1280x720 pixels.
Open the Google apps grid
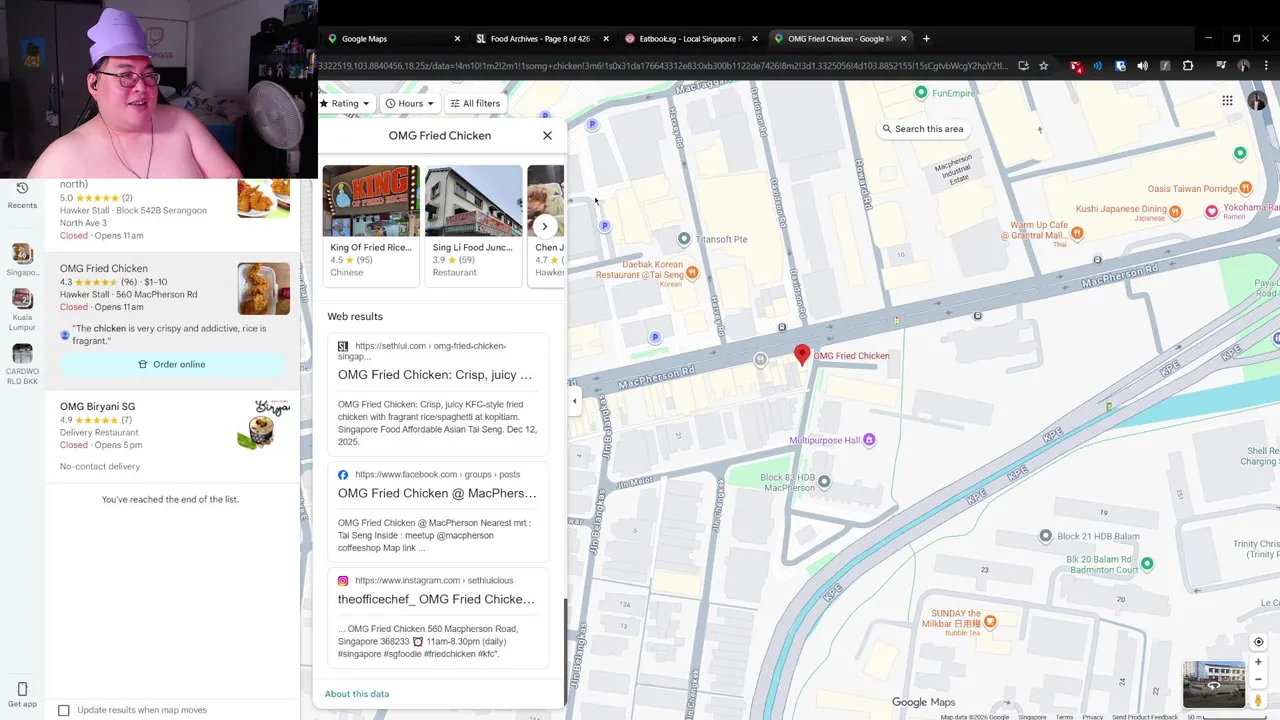coord(1227,100)
